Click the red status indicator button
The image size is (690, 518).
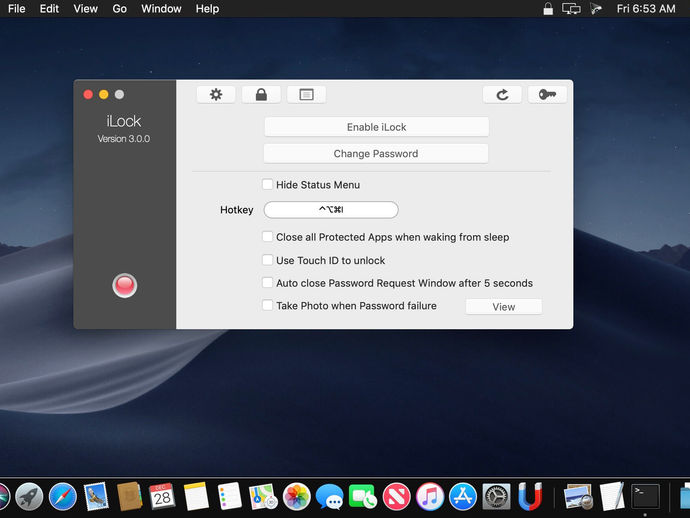(125, 286)
